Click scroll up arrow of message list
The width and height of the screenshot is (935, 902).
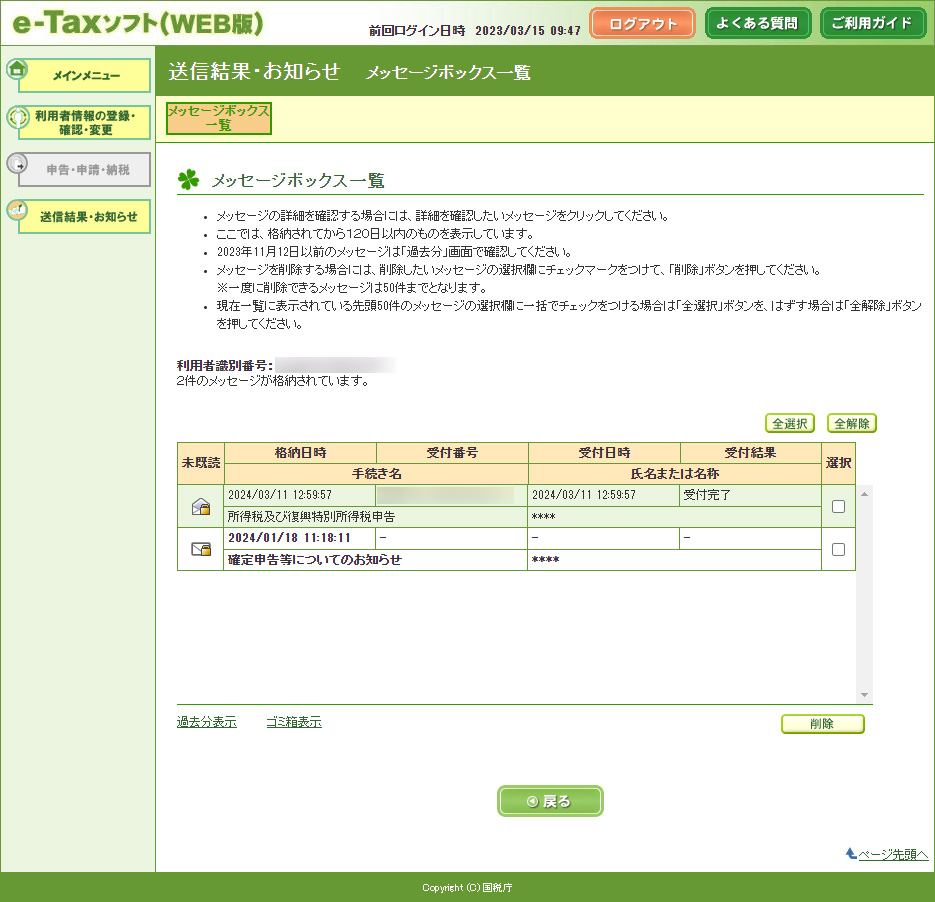click(865, 494)
